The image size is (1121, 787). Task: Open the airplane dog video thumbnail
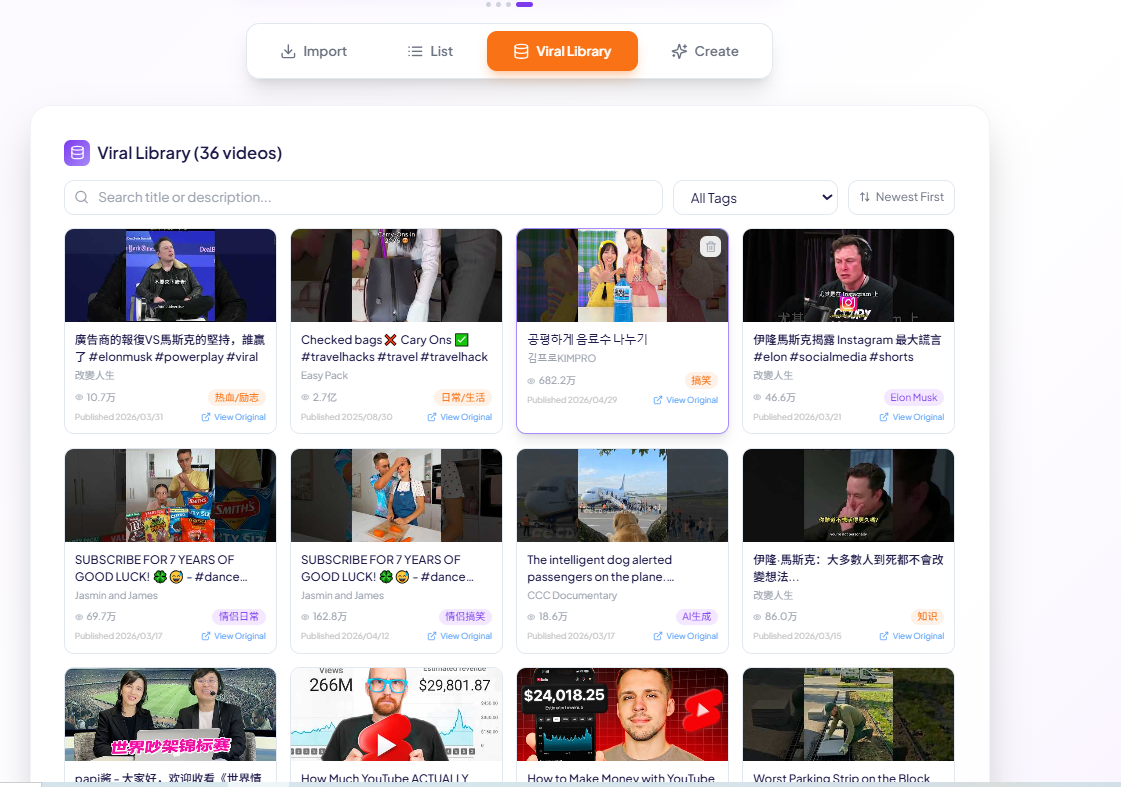(x=622, y=495)
